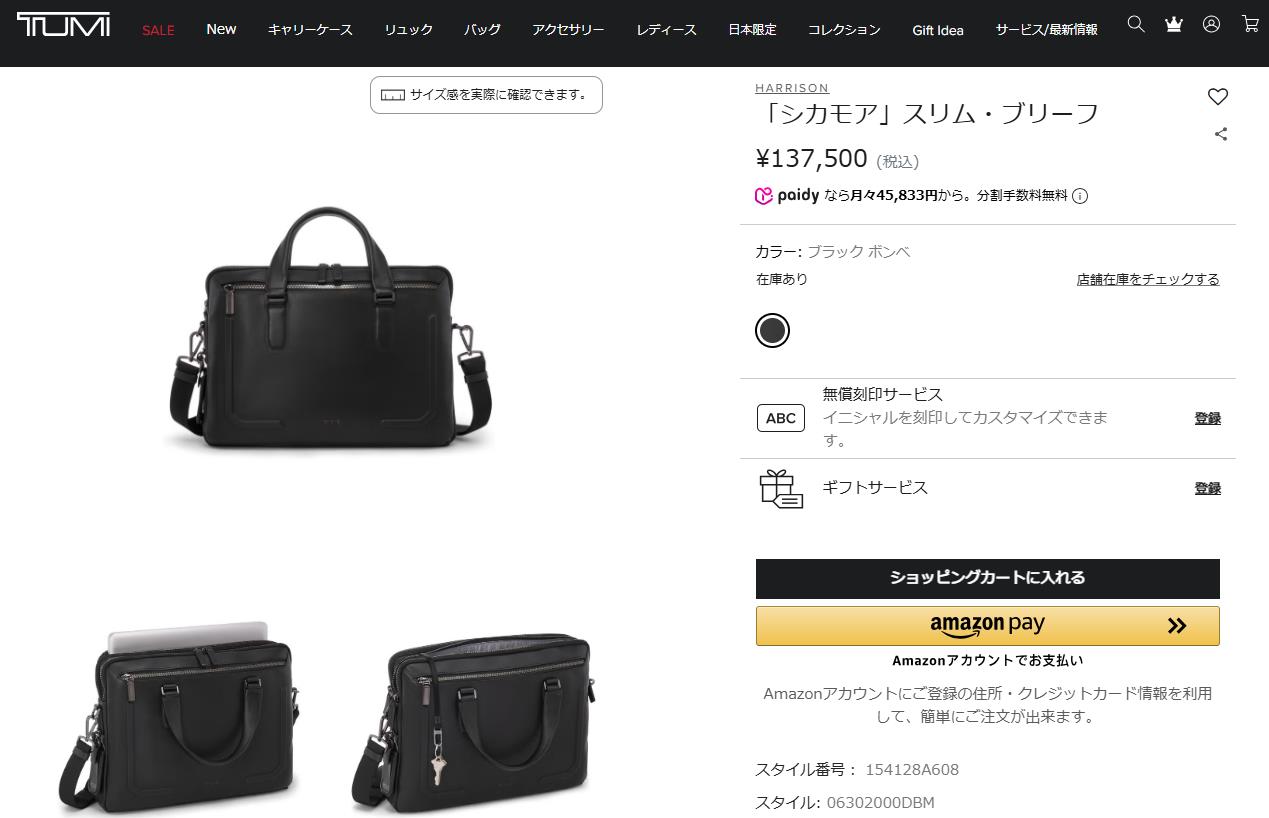
Task: Click the gift box service icon
Action: tap(781, 489)
